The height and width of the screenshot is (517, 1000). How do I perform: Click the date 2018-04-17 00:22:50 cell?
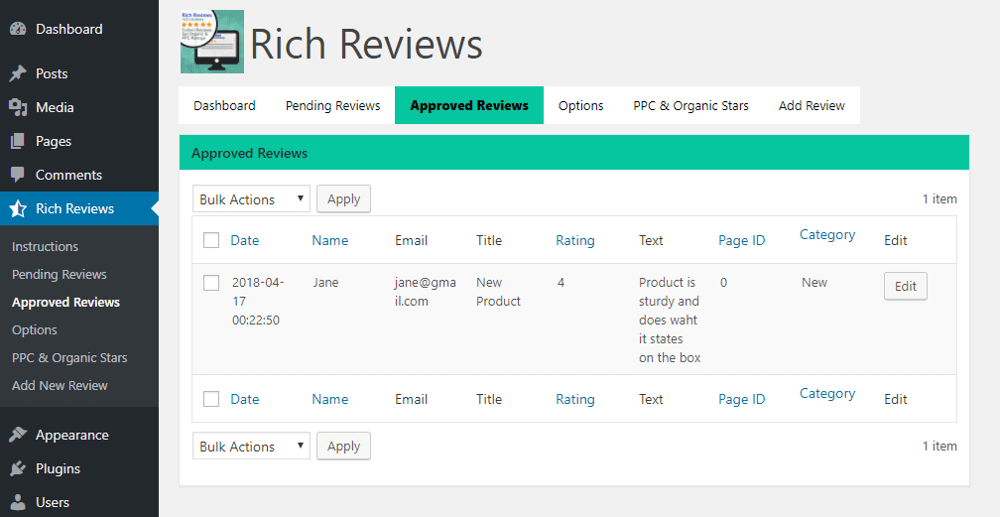point(258,301)
